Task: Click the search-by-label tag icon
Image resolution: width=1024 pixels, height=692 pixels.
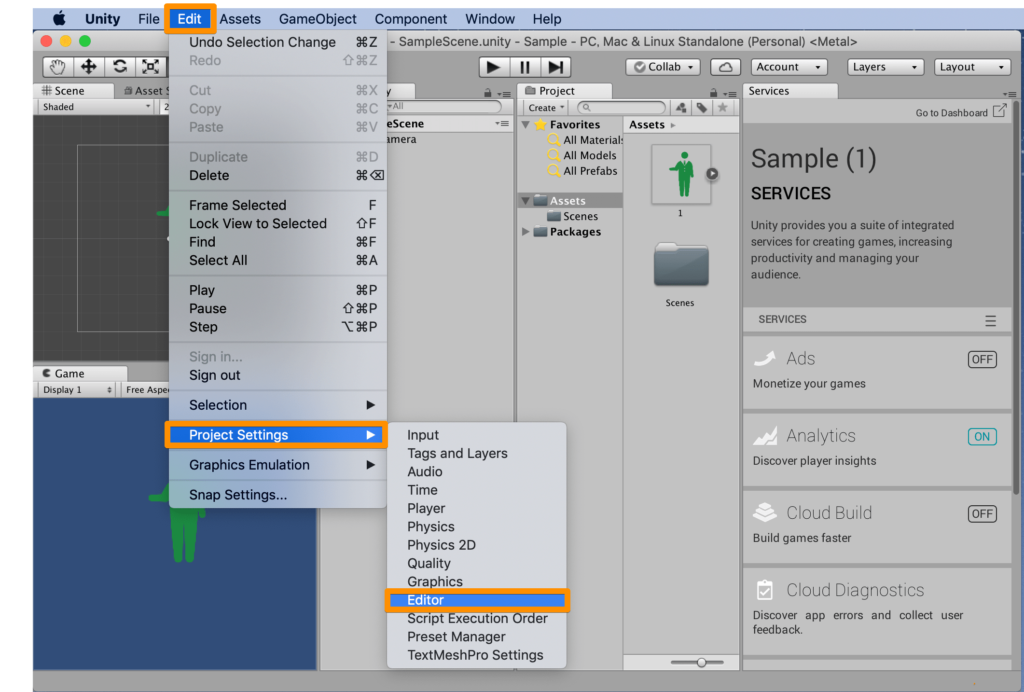Action: [701, 108]
